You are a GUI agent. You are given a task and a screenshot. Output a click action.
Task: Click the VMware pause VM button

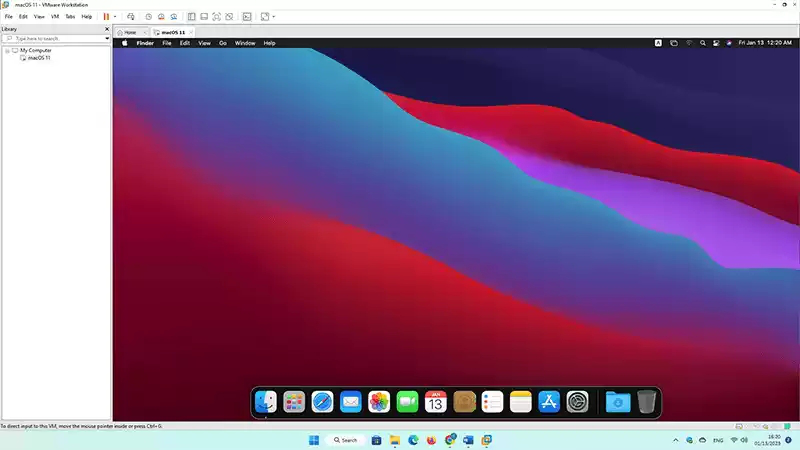pyautogui.click(x=106, y=17)
